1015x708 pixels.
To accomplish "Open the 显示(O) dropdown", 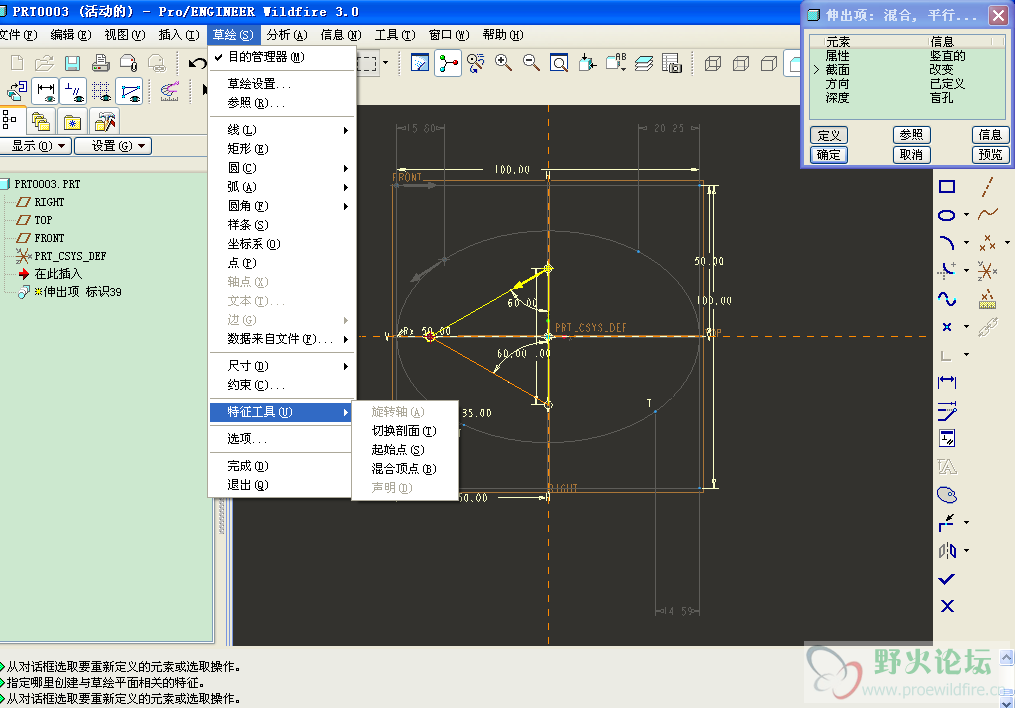I will click(36, 146).
